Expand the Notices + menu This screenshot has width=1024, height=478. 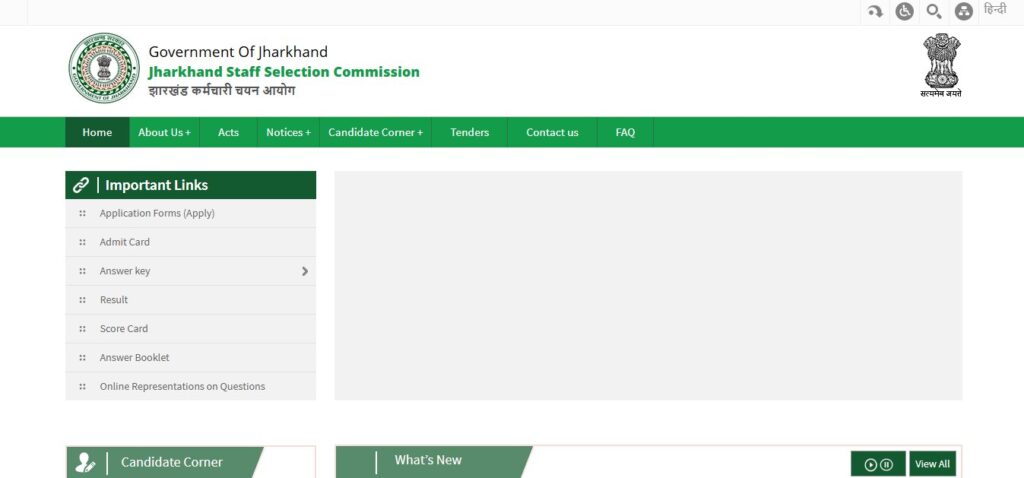(x=289, y=132)
